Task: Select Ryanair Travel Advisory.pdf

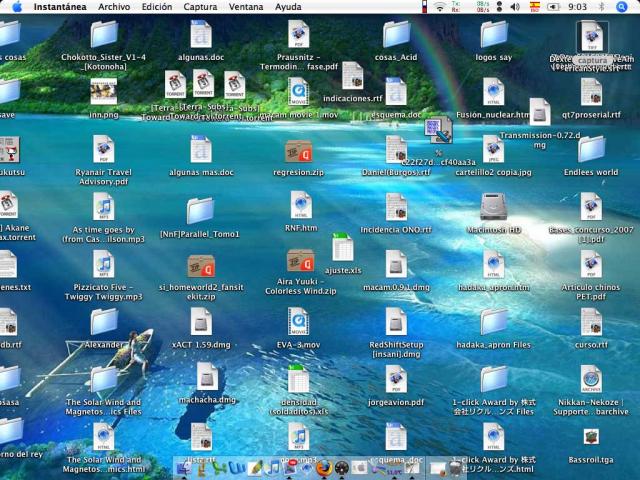Action: tap(104, 149)
